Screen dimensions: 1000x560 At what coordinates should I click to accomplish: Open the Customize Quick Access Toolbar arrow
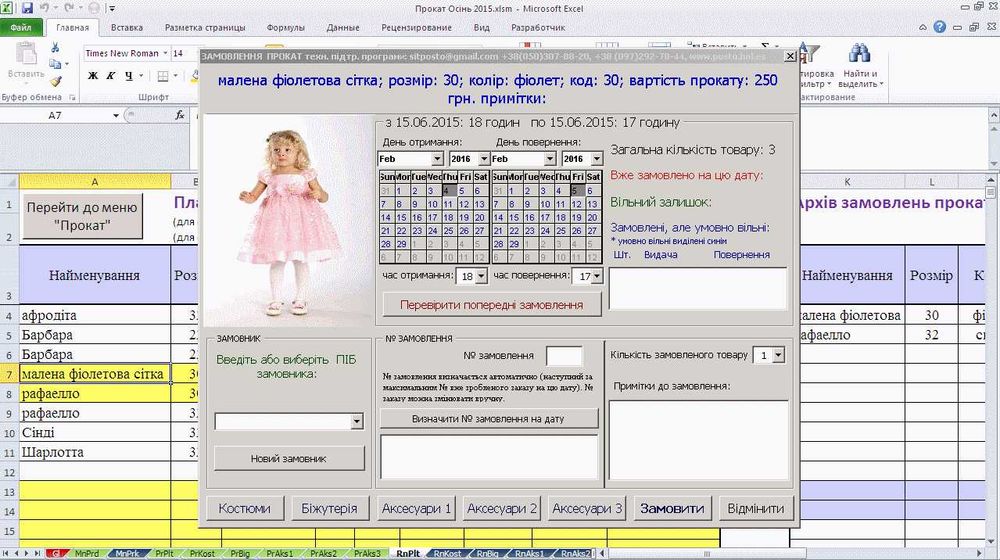(112, 9)
